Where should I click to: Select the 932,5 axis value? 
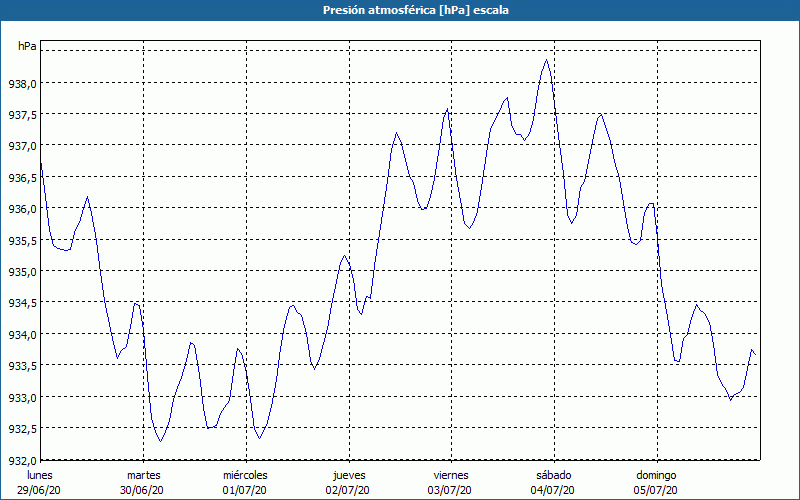pyautogui.click(x=22, y=429)
